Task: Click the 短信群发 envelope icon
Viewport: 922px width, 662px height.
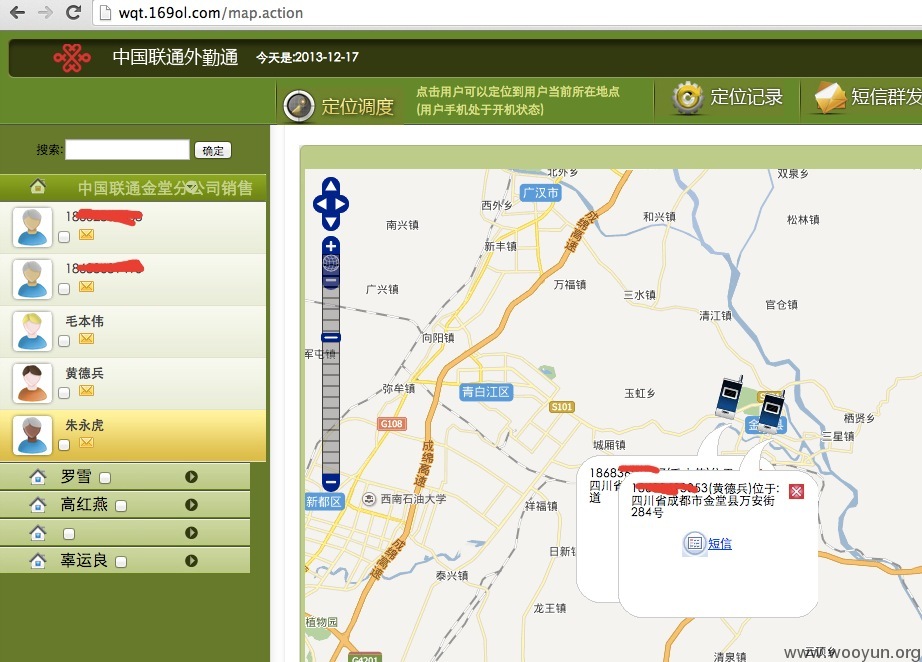Action: [x=830, y=98]
